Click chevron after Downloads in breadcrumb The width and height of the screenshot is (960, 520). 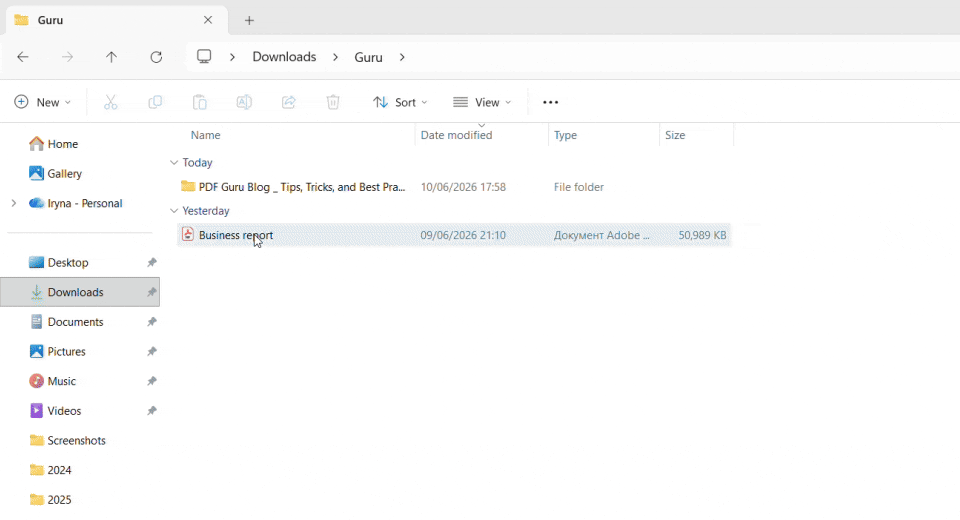[x=336, y=57]
